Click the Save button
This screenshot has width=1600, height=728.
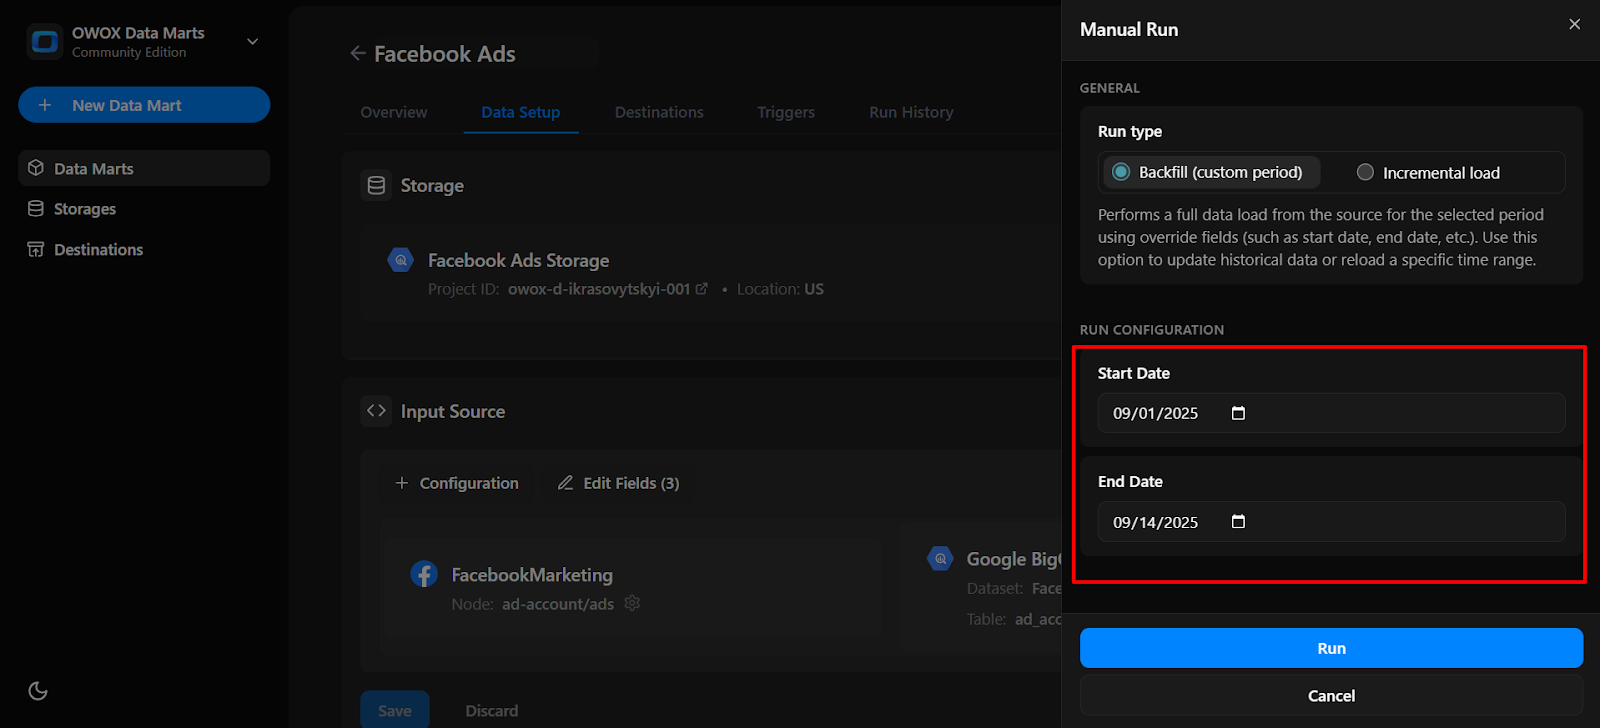(395, 711)
